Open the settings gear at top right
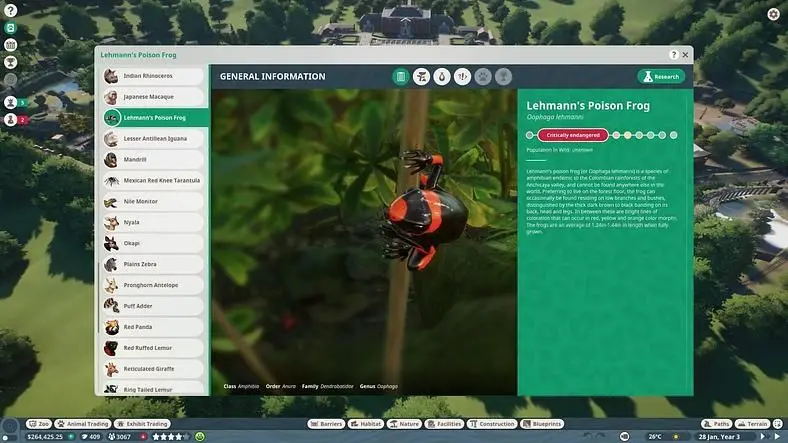 click(x=773, y=14)
